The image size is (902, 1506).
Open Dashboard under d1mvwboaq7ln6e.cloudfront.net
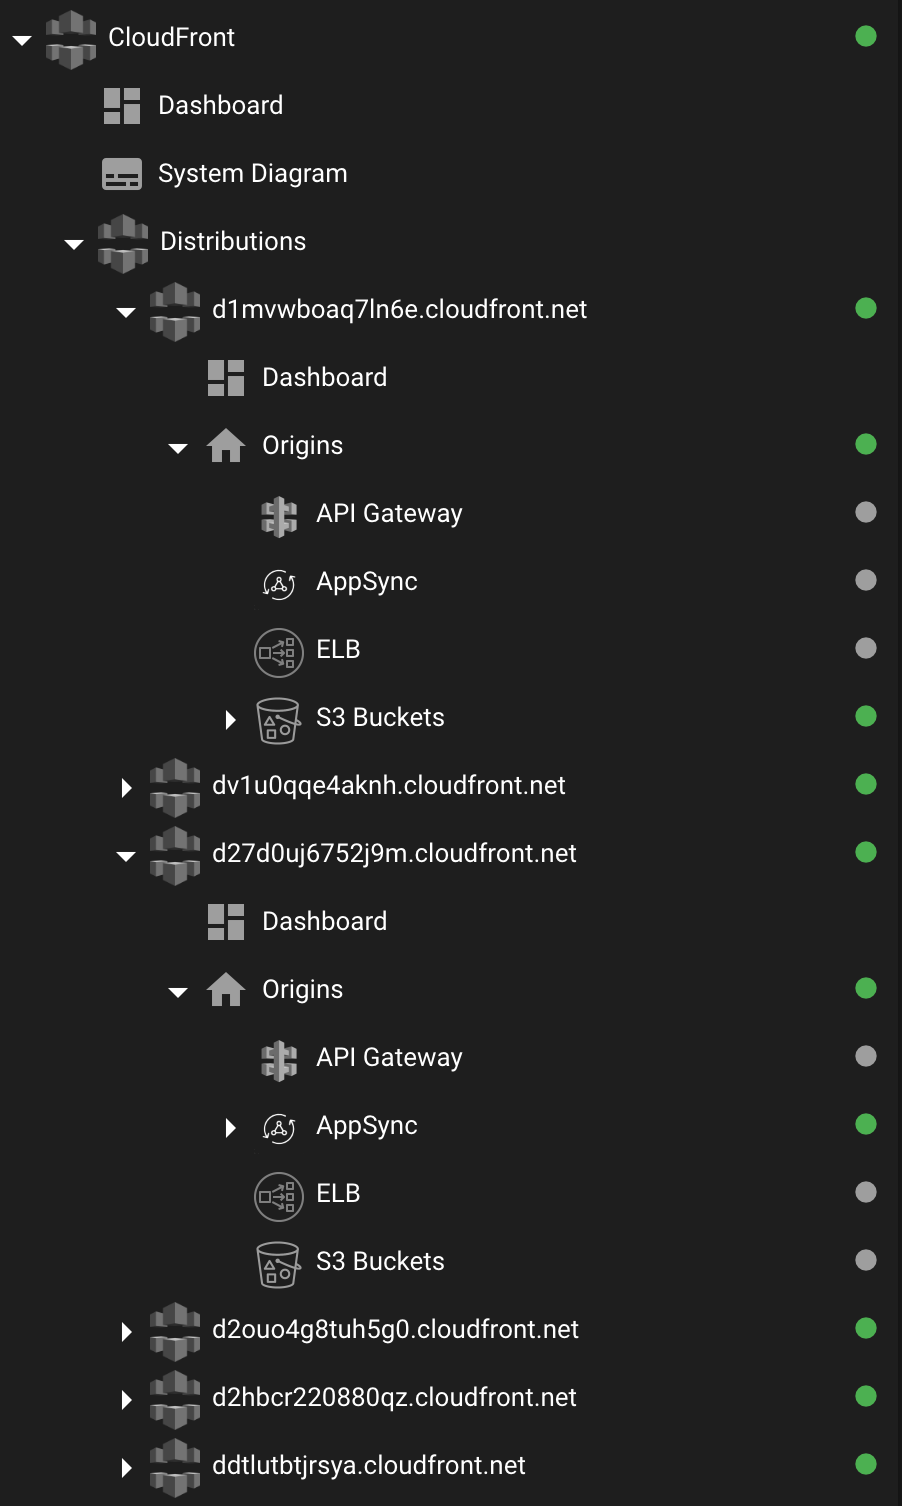(x=324, y=377)
